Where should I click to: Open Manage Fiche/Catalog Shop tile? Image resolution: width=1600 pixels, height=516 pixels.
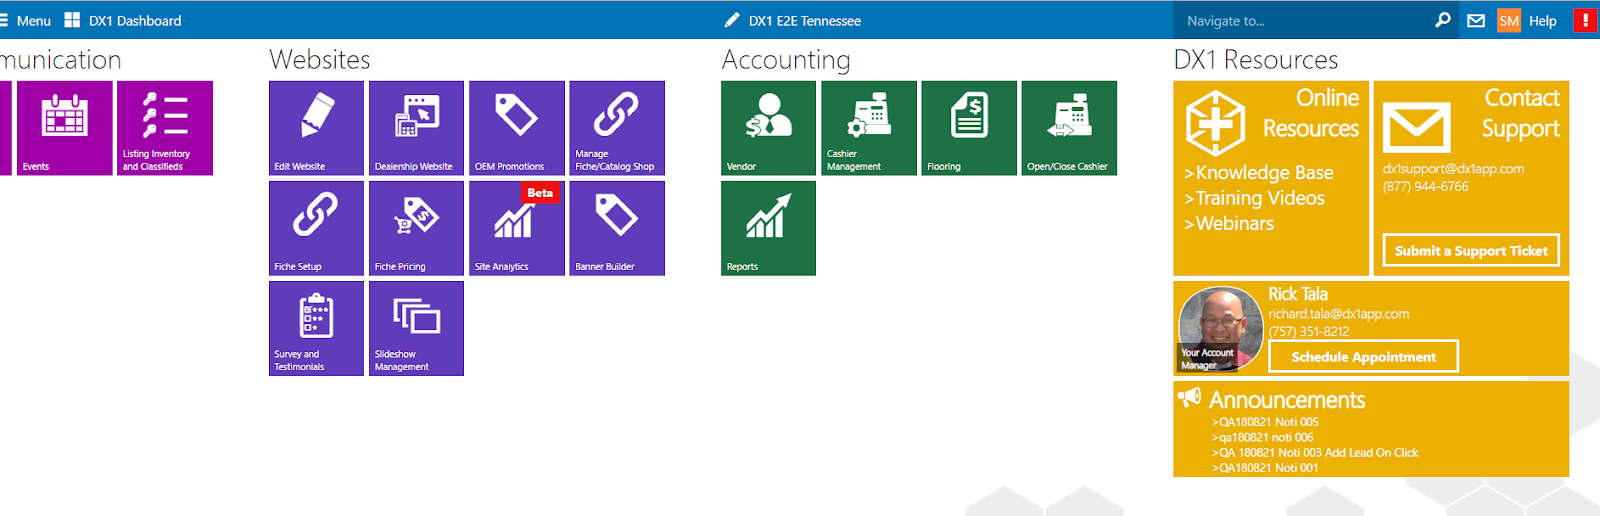coord(617,128)
